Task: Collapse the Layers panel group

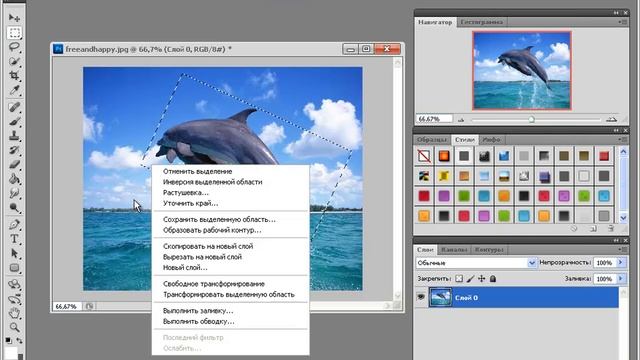Action: click(x=616, y=240)
